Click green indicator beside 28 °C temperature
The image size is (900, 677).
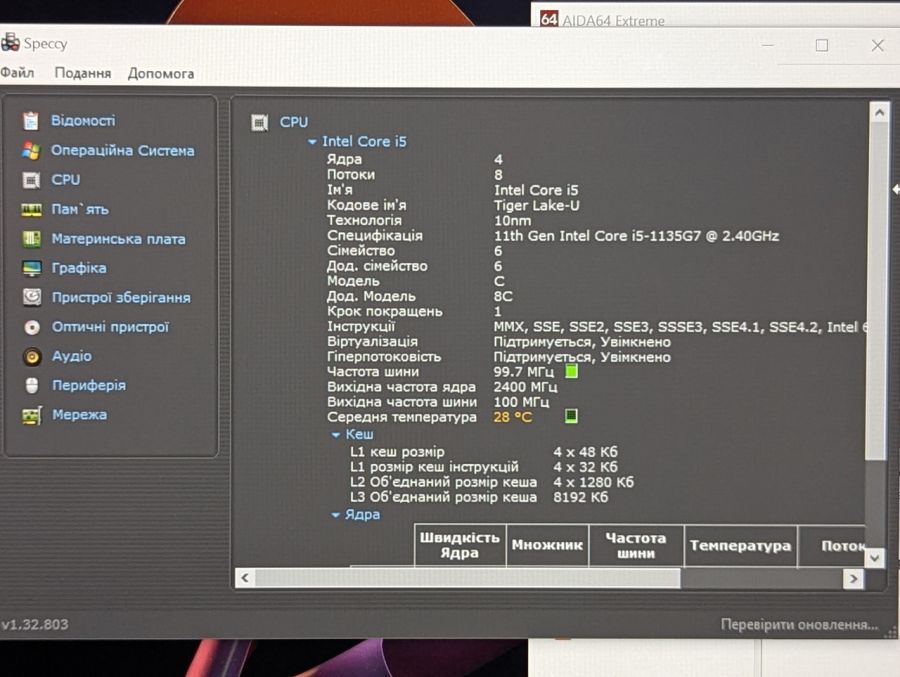pyautogui.click(x=571, y=416)
